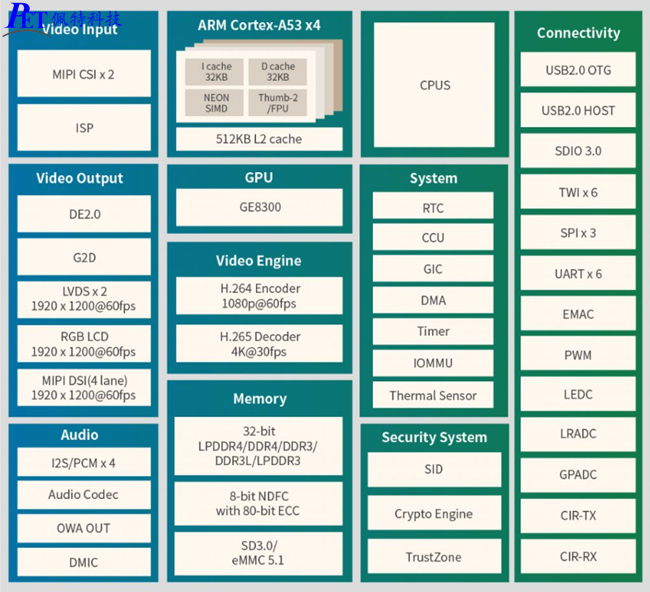Select the CCU block

(x=433, y=237)
